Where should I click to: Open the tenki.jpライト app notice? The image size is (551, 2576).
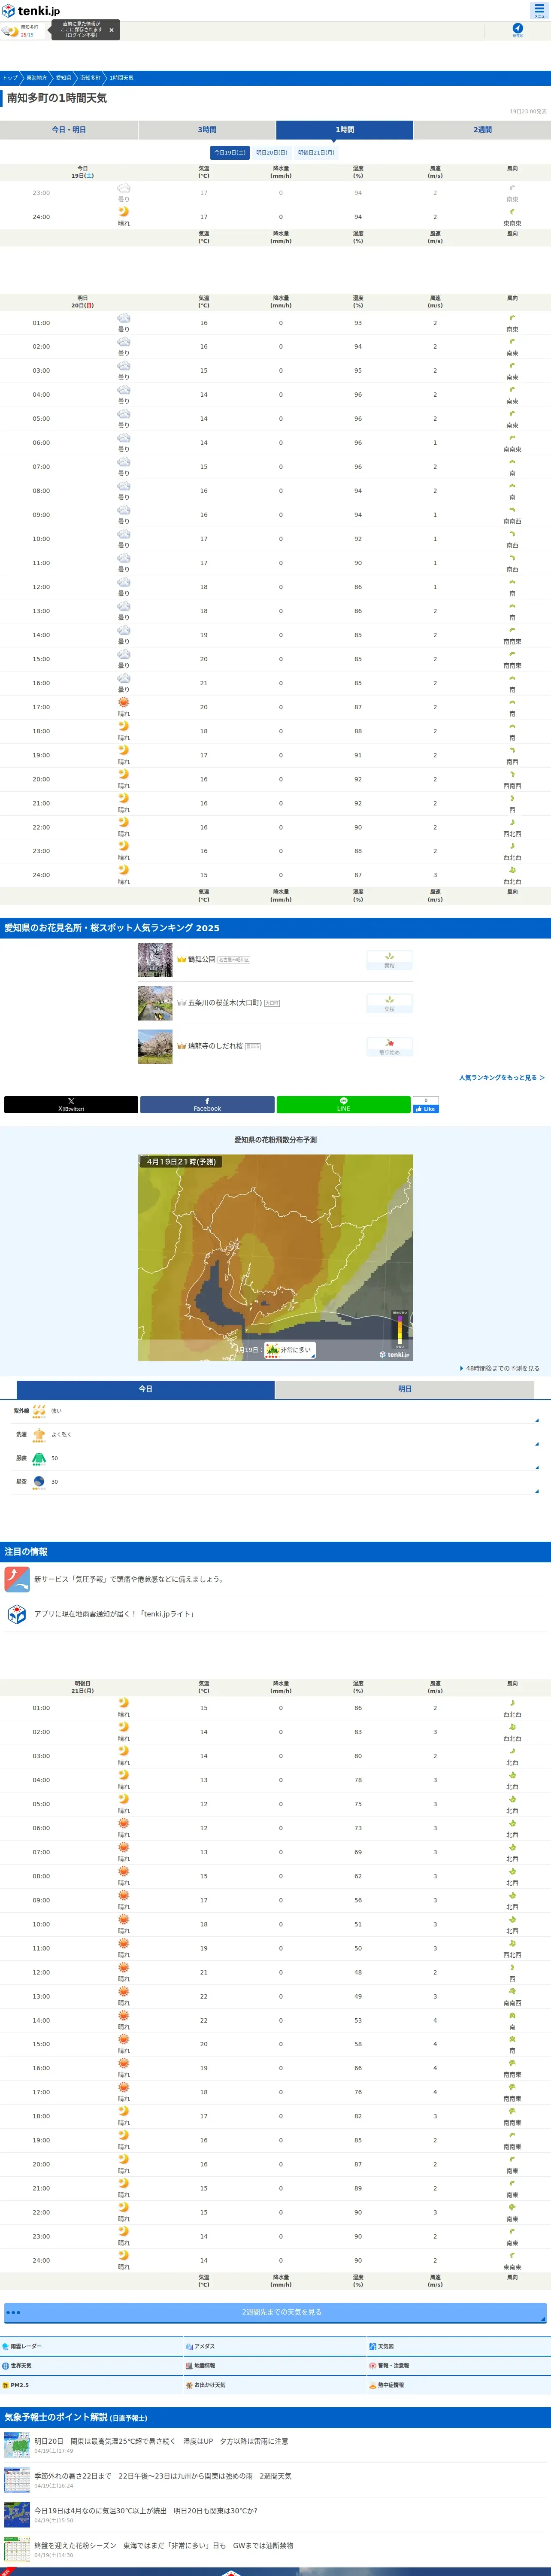[114, 1614]
